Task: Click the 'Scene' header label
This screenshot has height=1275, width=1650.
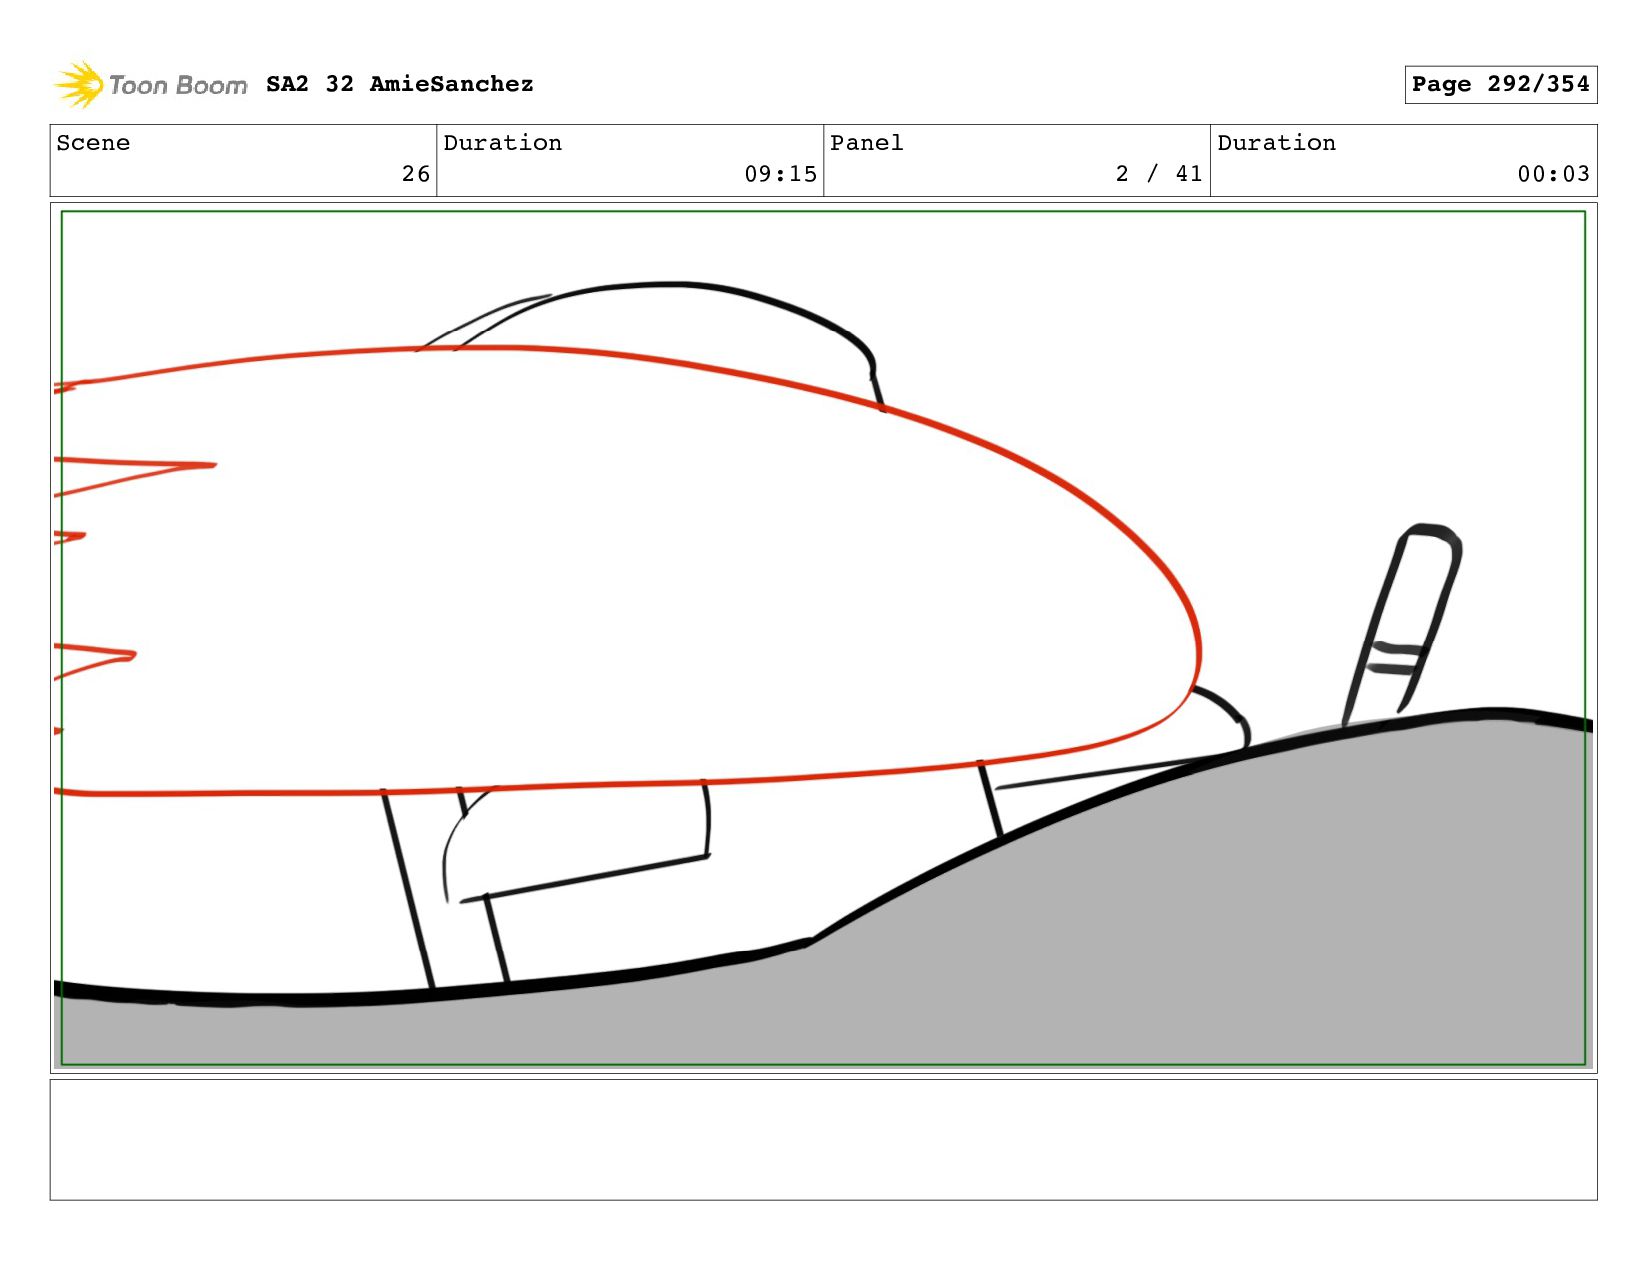Action: pos(93,143)
